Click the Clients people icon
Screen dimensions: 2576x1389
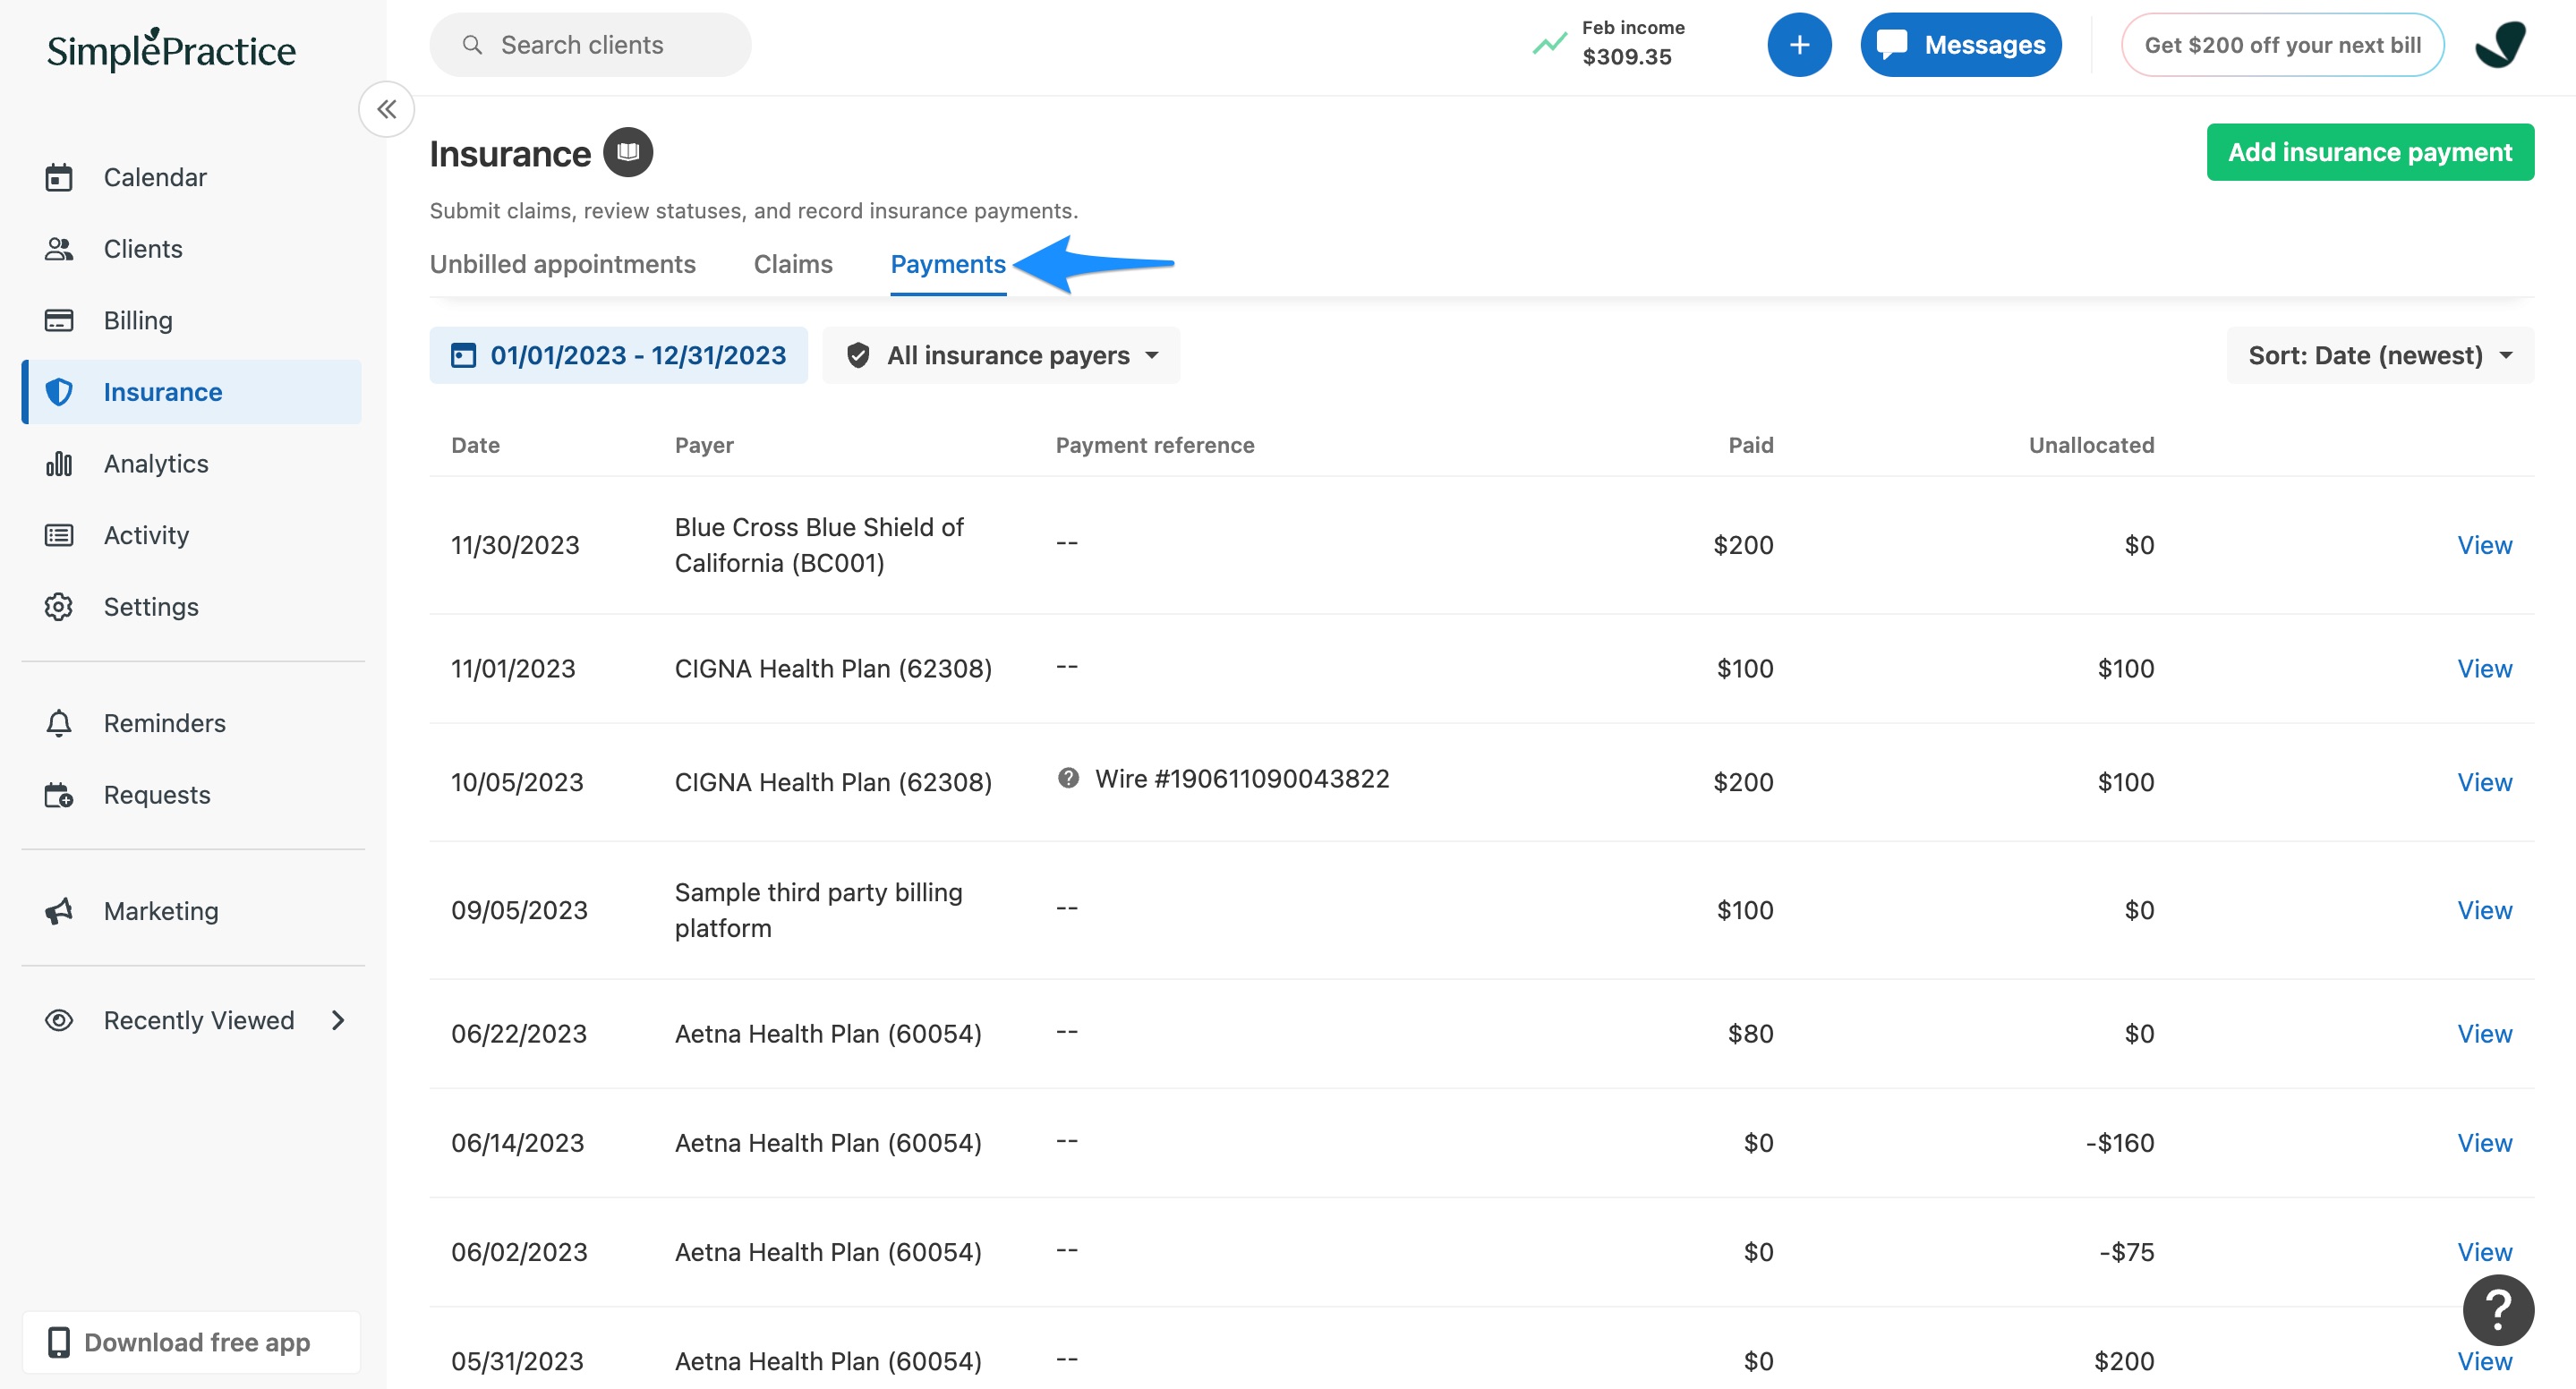[x=59, y=249]
